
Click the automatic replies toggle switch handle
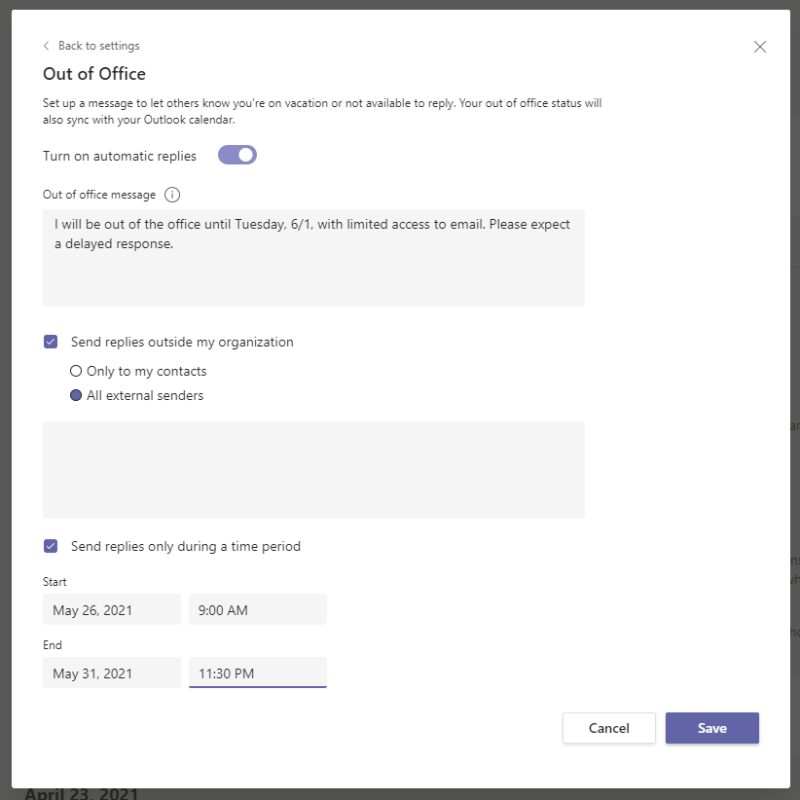[x=245, y=155]
